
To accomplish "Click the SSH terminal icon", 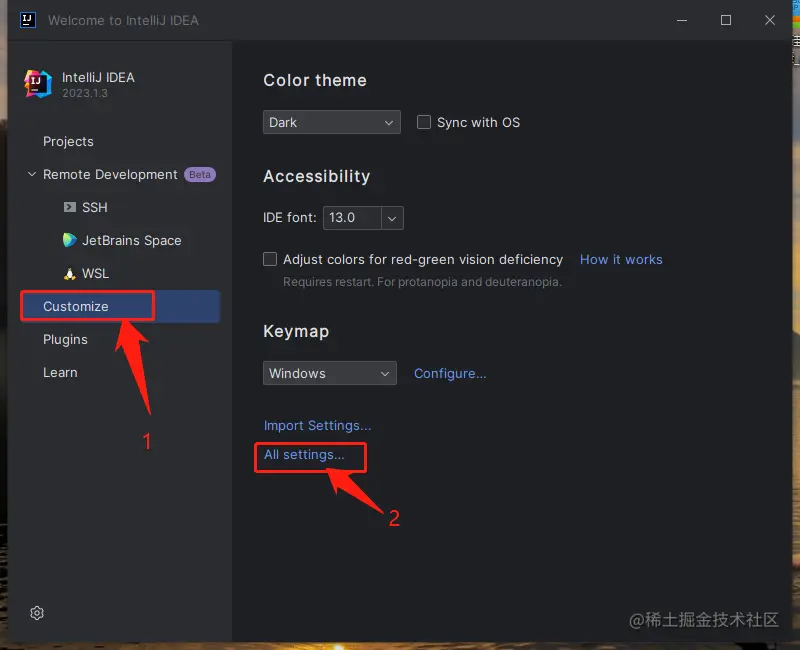I will 69,207.
